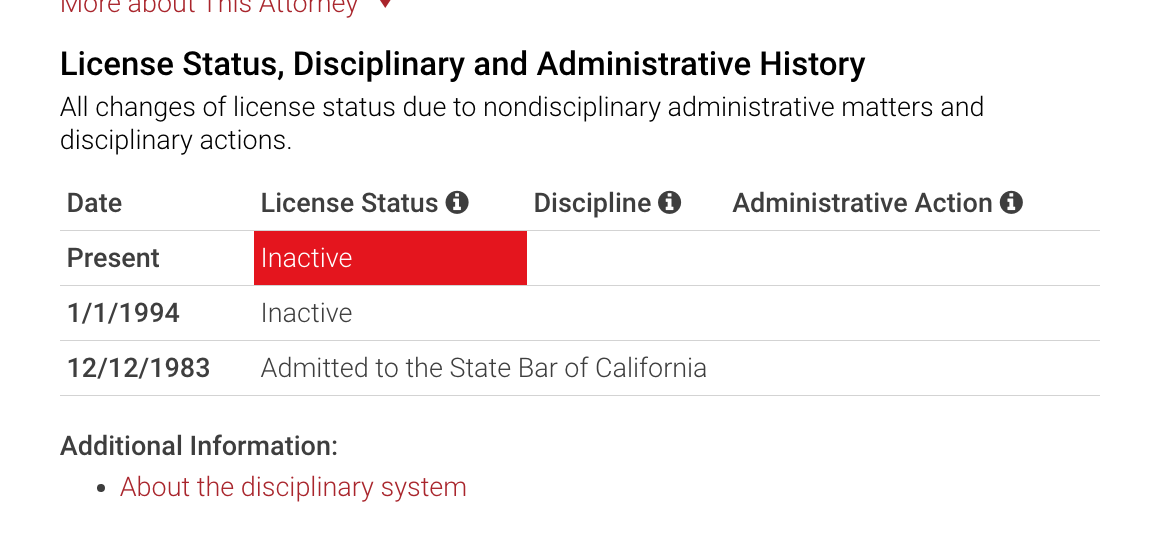Click the Discipline column header text
This screenshot has width=1149, height=533.
point(592,203)
